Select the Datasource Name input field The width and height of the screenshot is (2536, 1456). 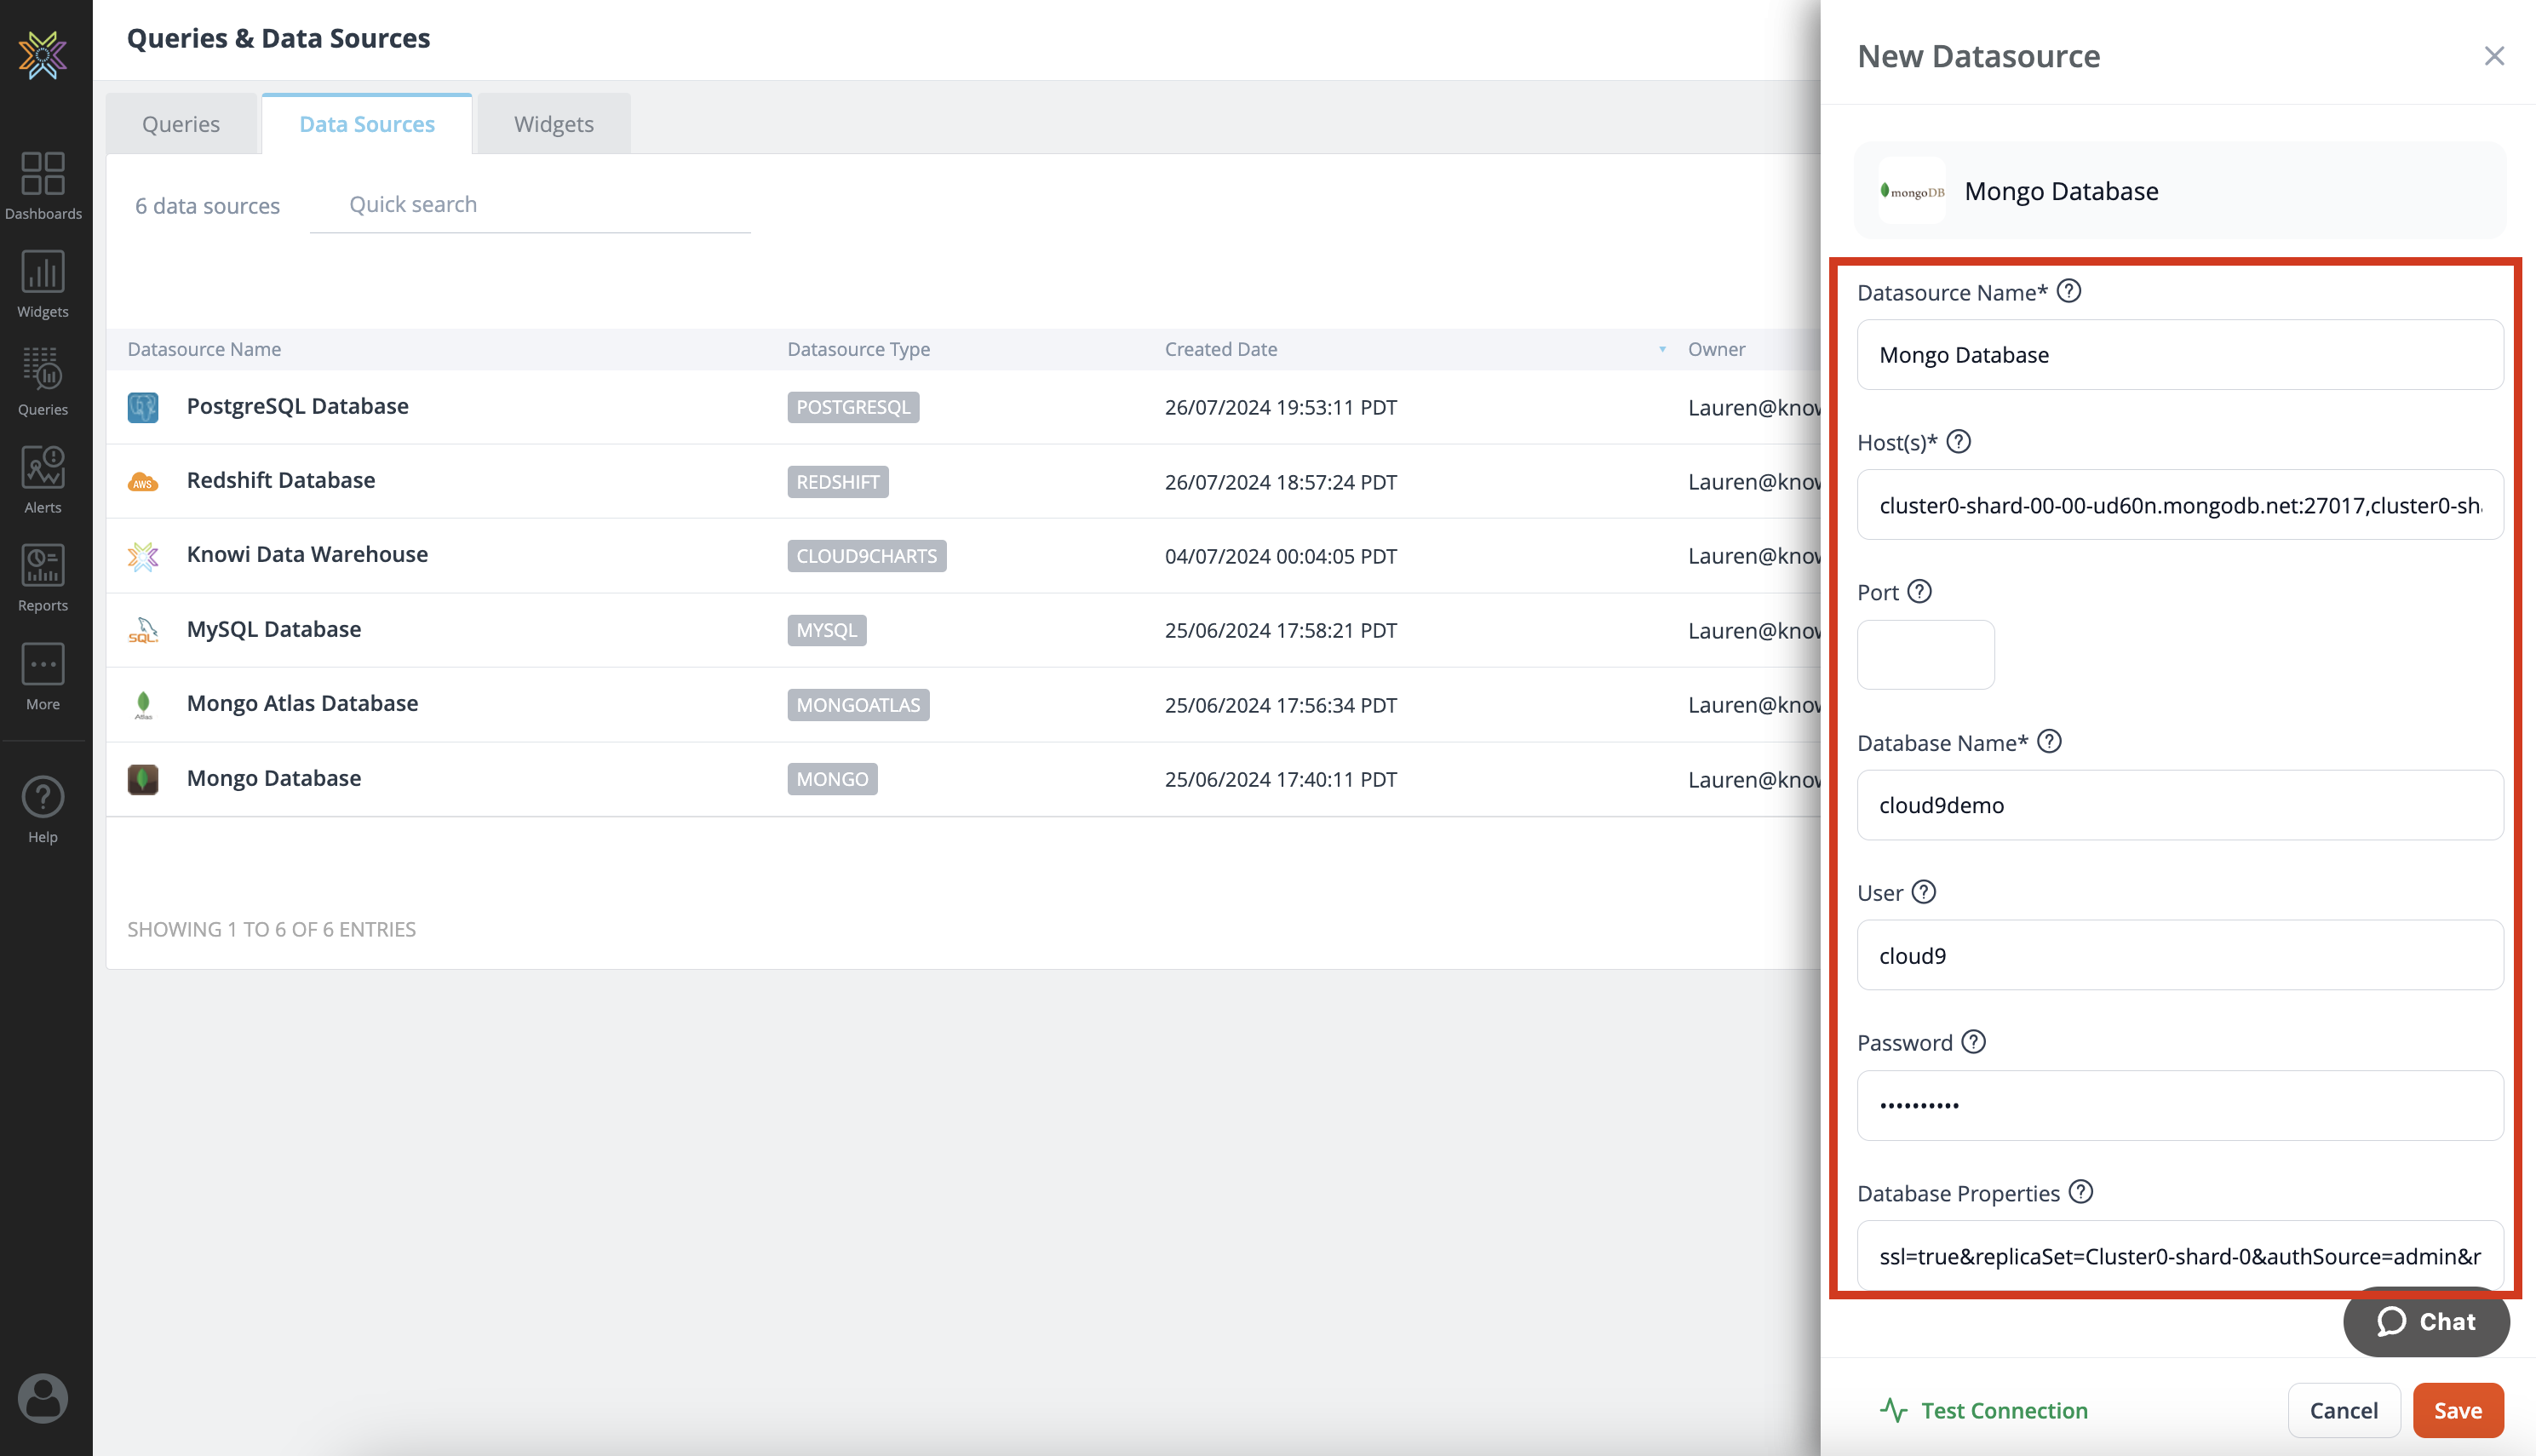coord(2181,353)
